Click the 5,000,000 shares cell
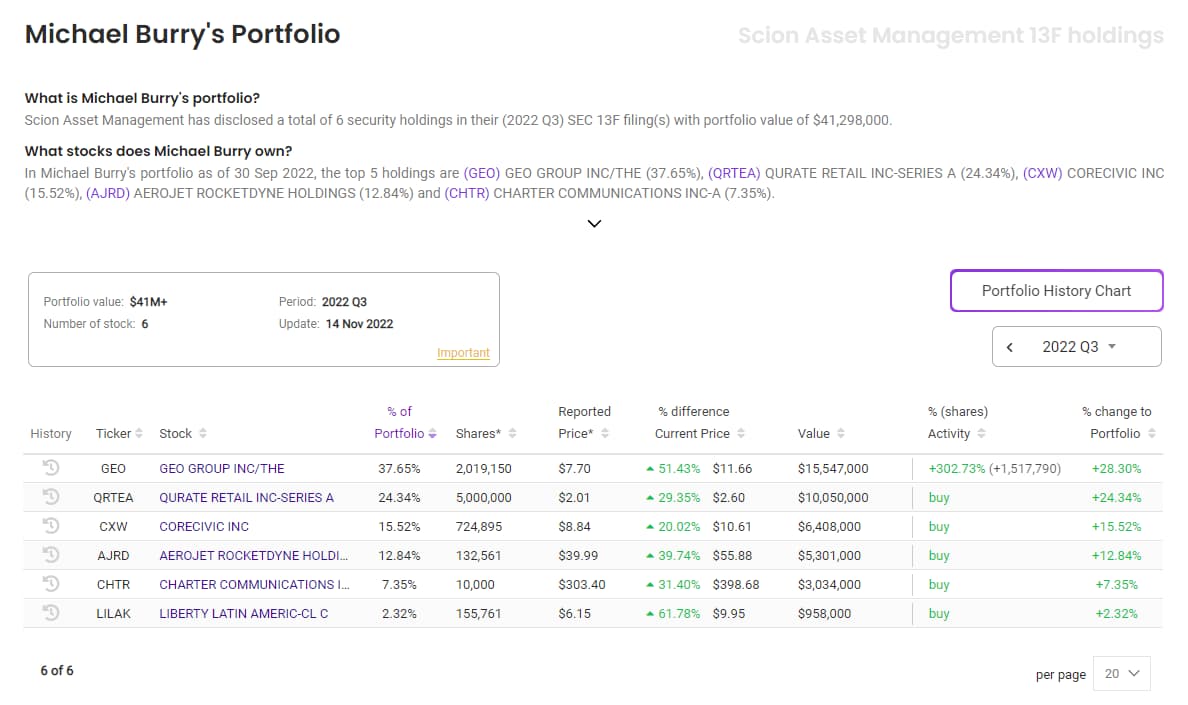1188x705 pixels. click(483, 498)
